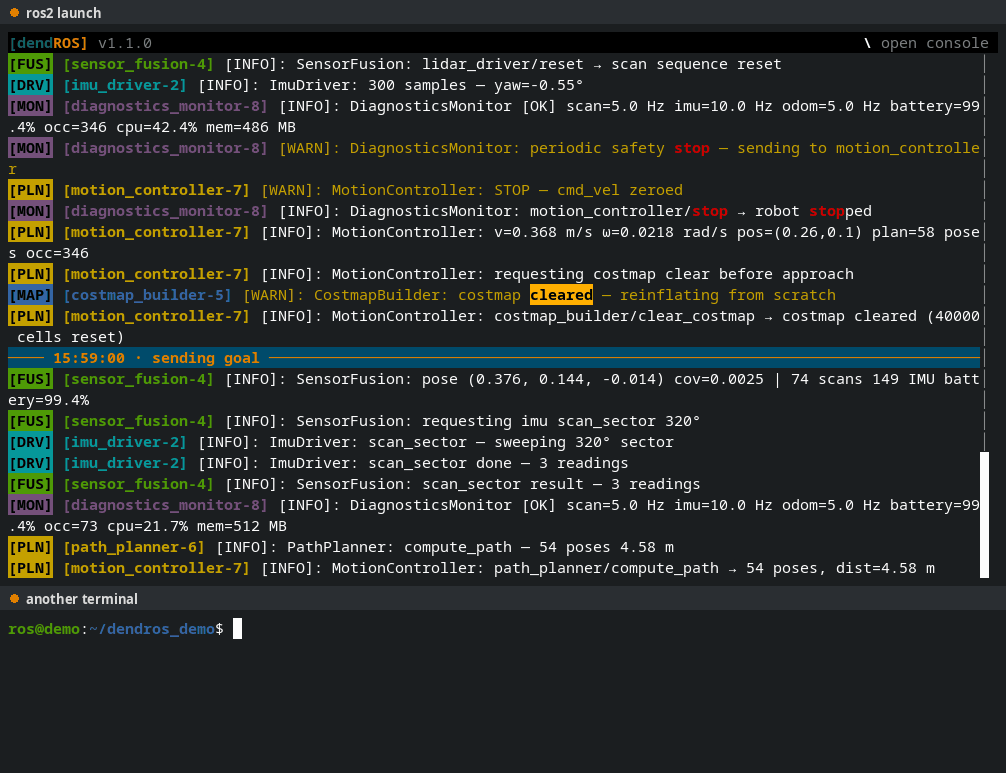Click the [dendROS] header label
This screenshot has width=1006, height=773.
48,43
